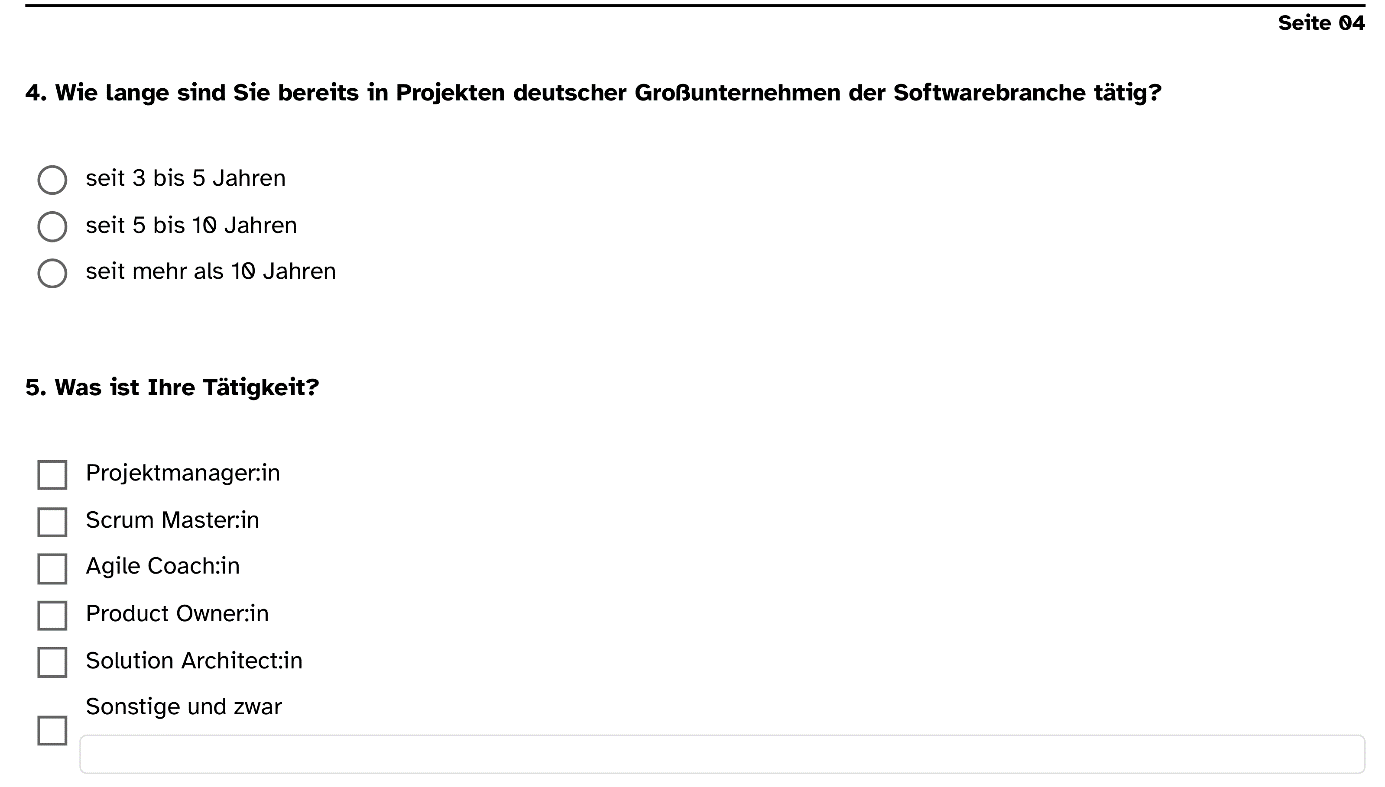Check the Projektmanager:in checkbox
The width and height of the screenshot is (1385, 787).
click(52, 475)
